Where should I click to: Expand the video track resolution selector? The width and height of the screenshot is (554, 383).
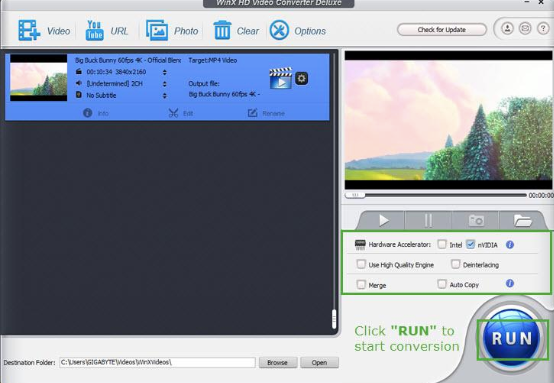click(164, 72)
